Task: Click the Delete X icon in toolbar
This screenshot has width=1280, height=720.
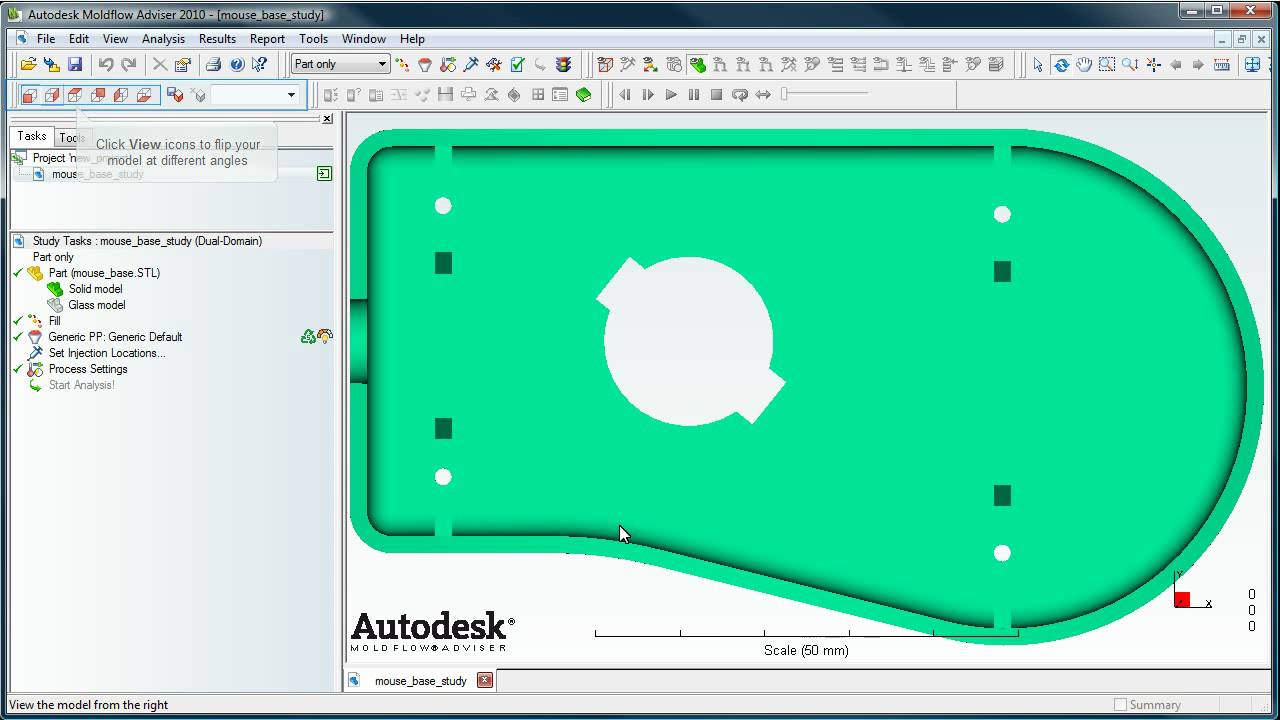Action: click(x=160, y=65)
